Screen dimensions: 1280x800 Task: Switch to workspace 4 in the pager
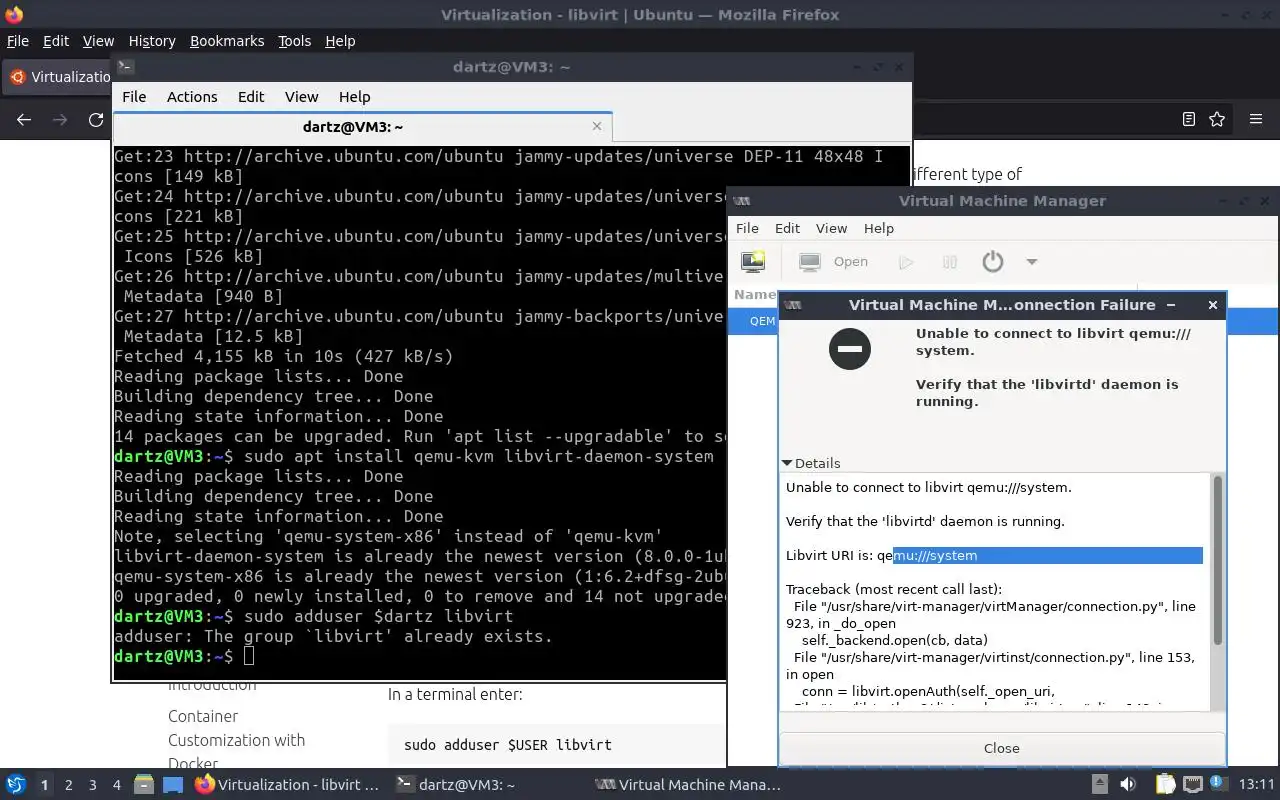click(117, 785)
